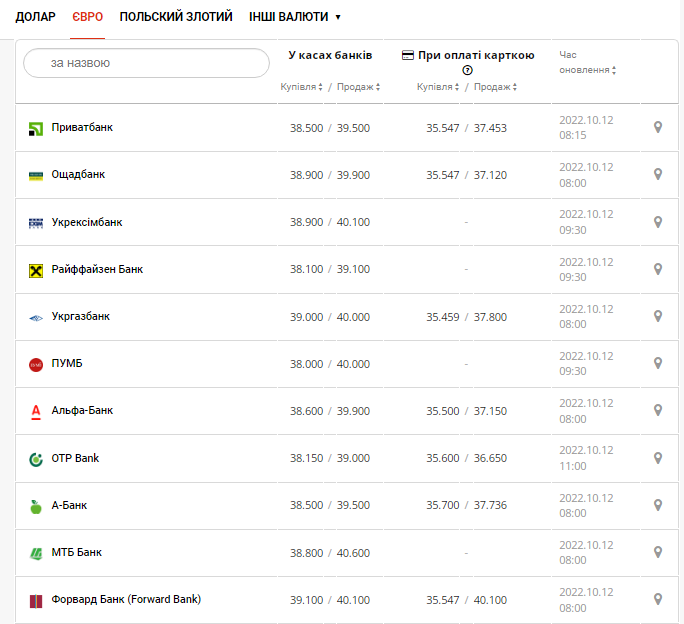Image resolution: width=684 pixels, height=624 pixels.
Task: Open map location for Приватбанк
Action: coord(658,127)
